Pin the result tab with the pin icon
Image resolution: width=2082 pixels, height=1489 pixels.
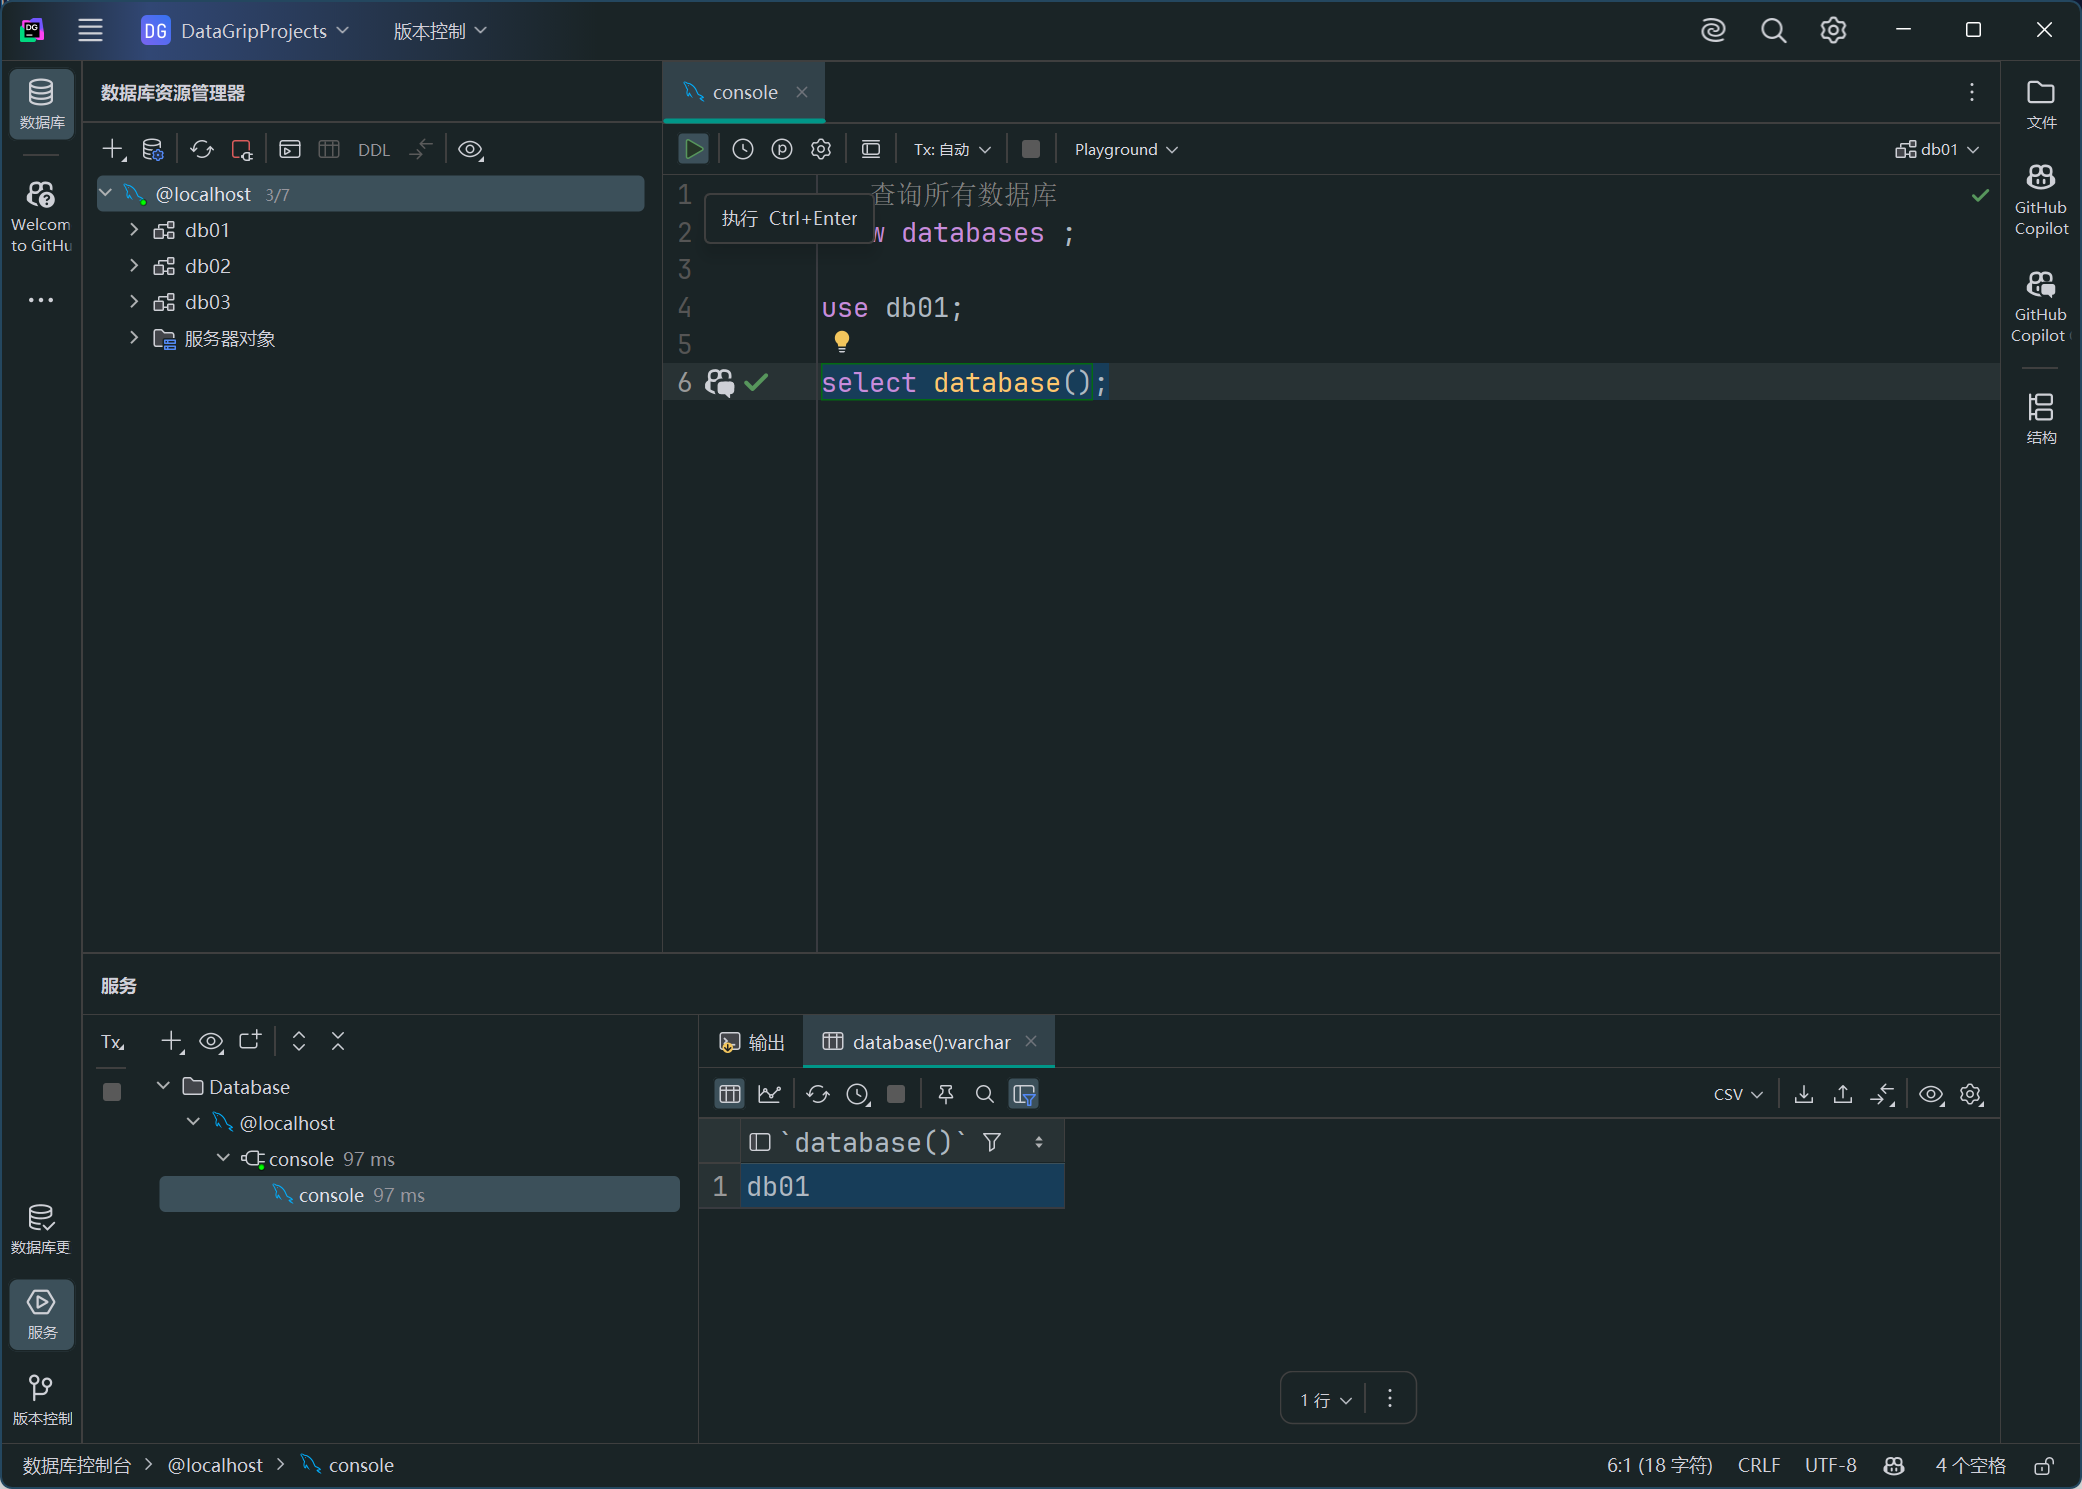coord(945,1094)
